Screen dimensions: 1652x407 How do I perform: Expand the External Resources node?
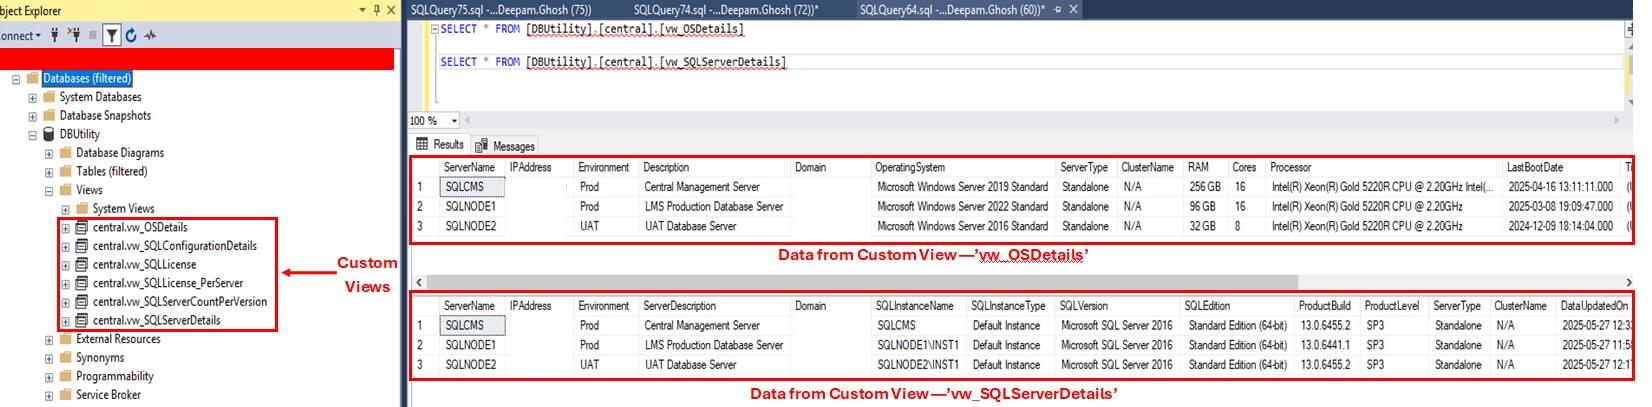tap(49, 340)
